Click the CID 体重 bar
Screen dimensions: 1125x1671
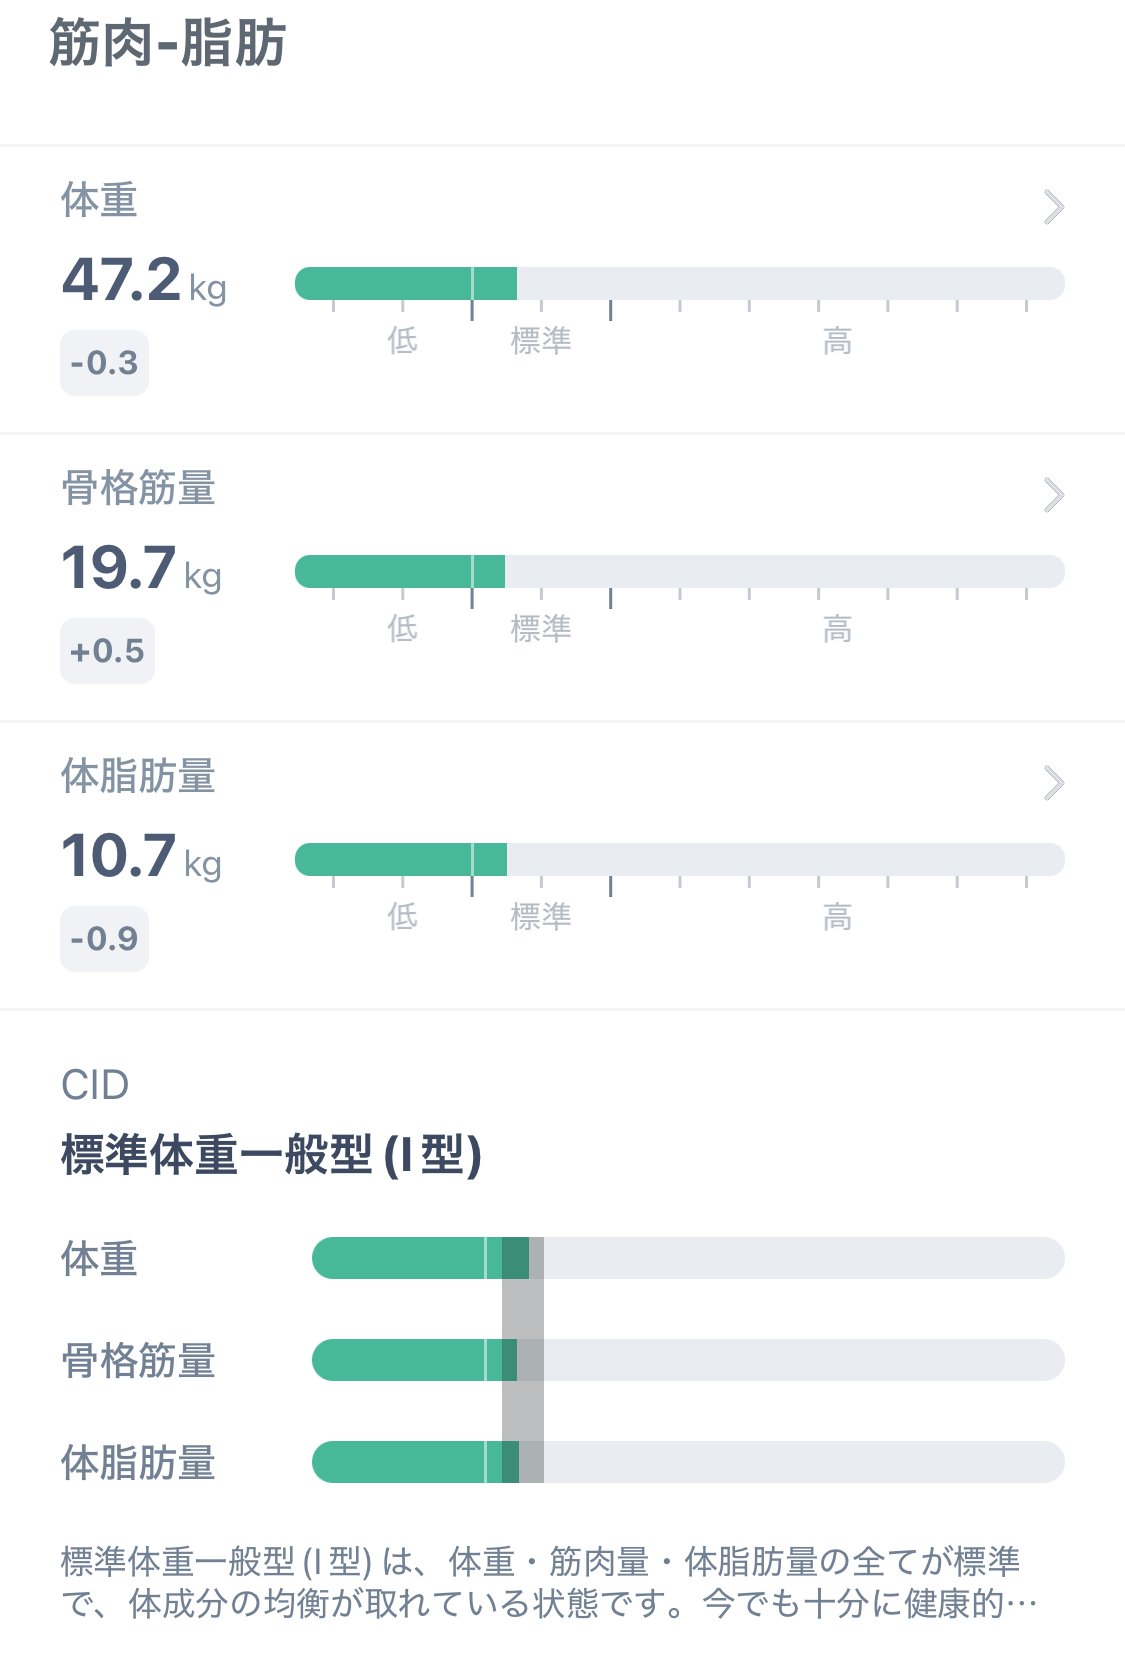(688, 1258)
